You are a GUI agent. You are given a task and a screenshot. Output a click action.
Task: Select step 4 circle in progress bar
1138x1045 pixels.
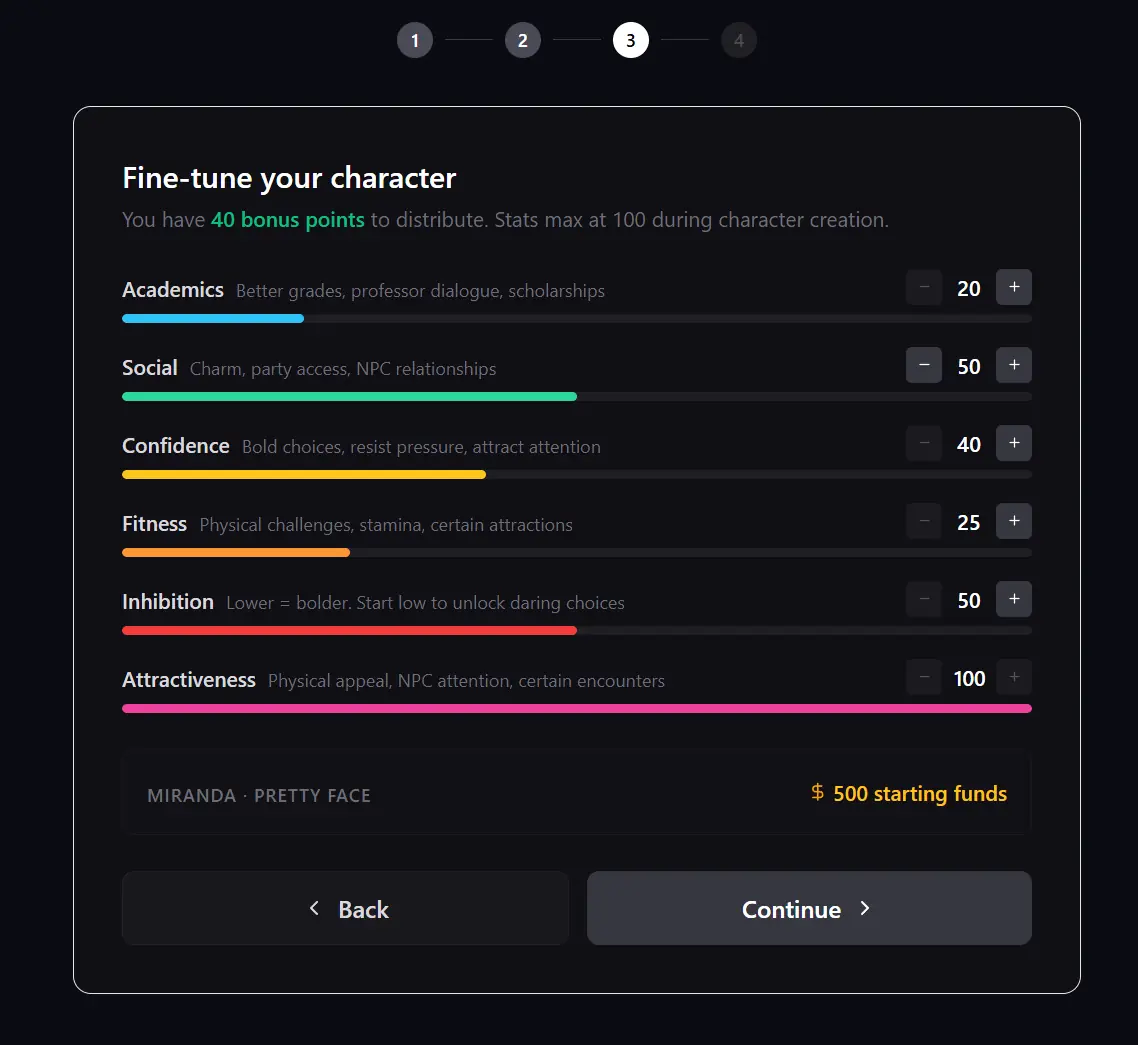(x=739, y=41)
